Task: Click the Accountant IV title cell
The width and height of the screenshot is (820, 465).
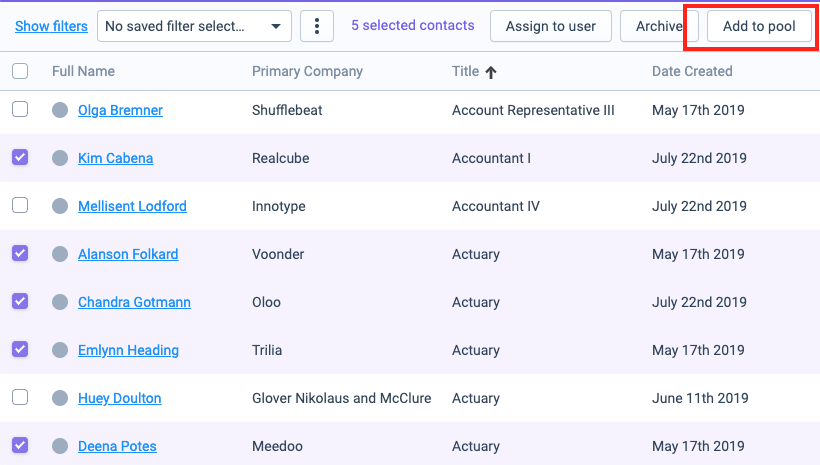Action: coord(495,206)
